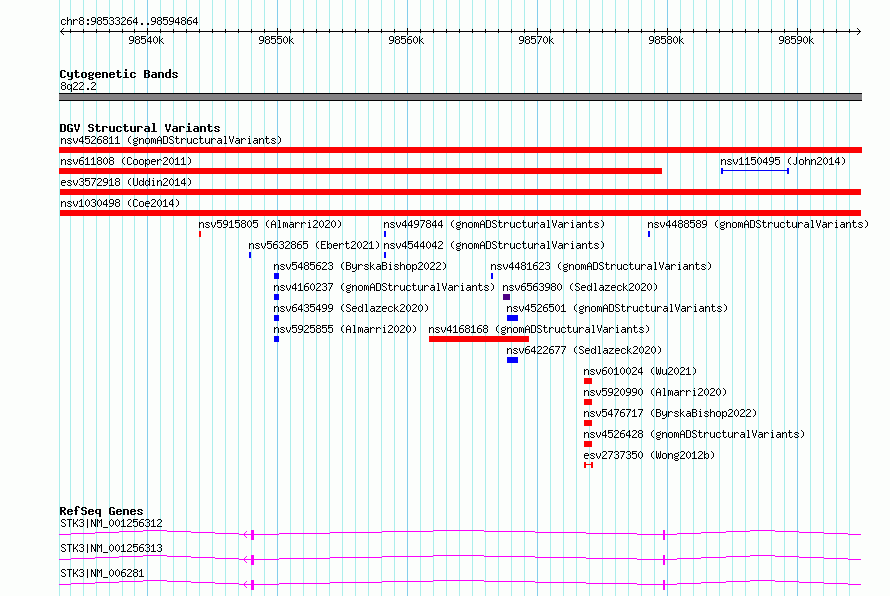The width and height of the screenshot is (890, 596).
Task: Click the red bar under nsv611808
Action: [360, 171]
